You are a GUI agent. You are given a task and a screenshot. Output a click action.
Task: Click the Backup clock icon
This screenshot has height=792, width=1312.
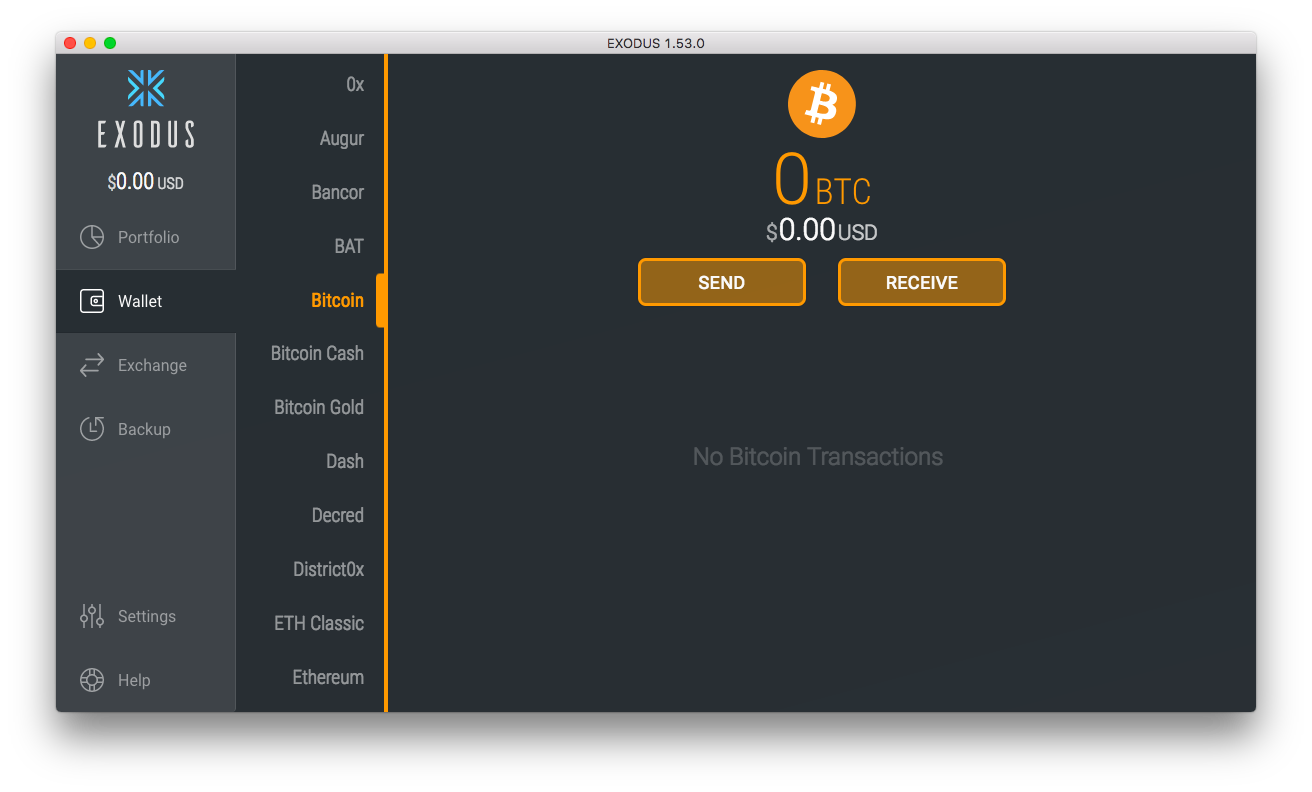pyautogui.click(x=92, y=429)
